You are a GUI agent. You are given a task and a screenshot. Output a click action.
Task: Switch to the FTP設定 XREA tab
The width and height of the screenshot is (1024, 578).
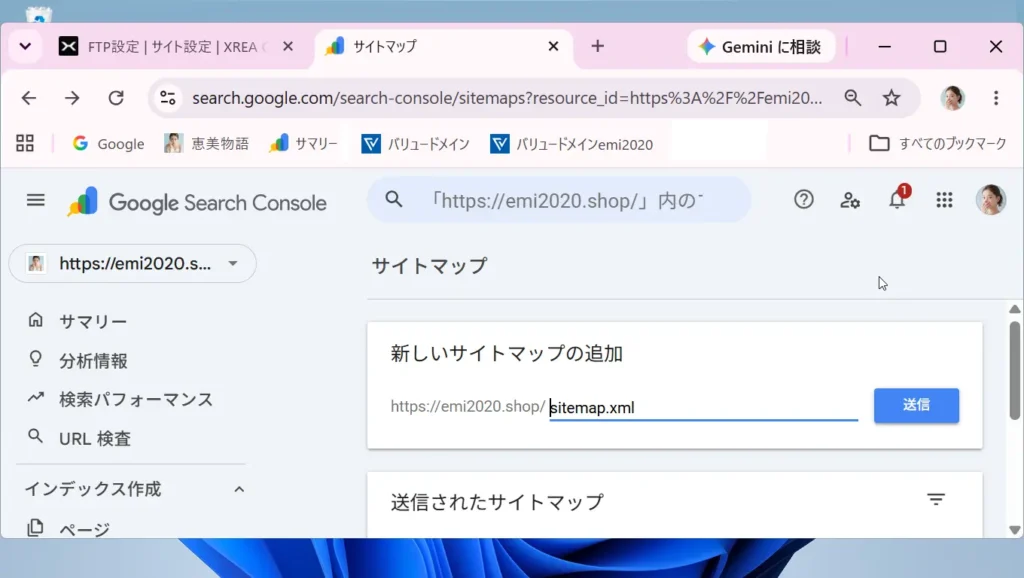click(176, 46)
